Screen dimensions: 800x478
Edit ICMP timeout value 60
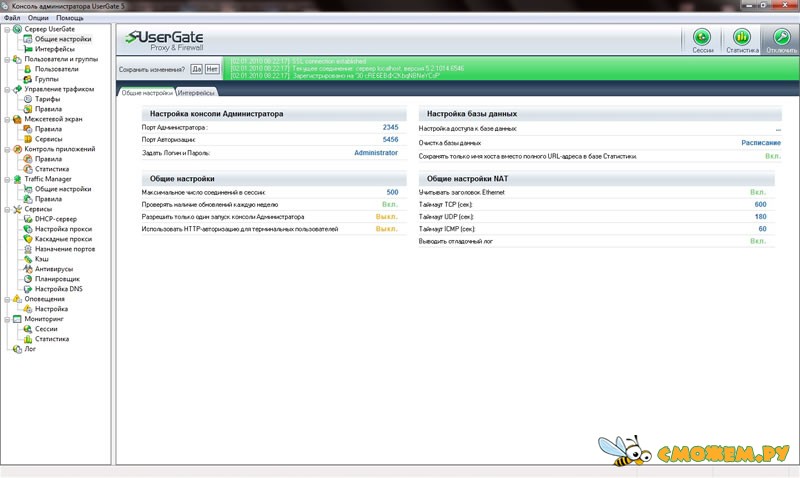(x=762, y=229)
